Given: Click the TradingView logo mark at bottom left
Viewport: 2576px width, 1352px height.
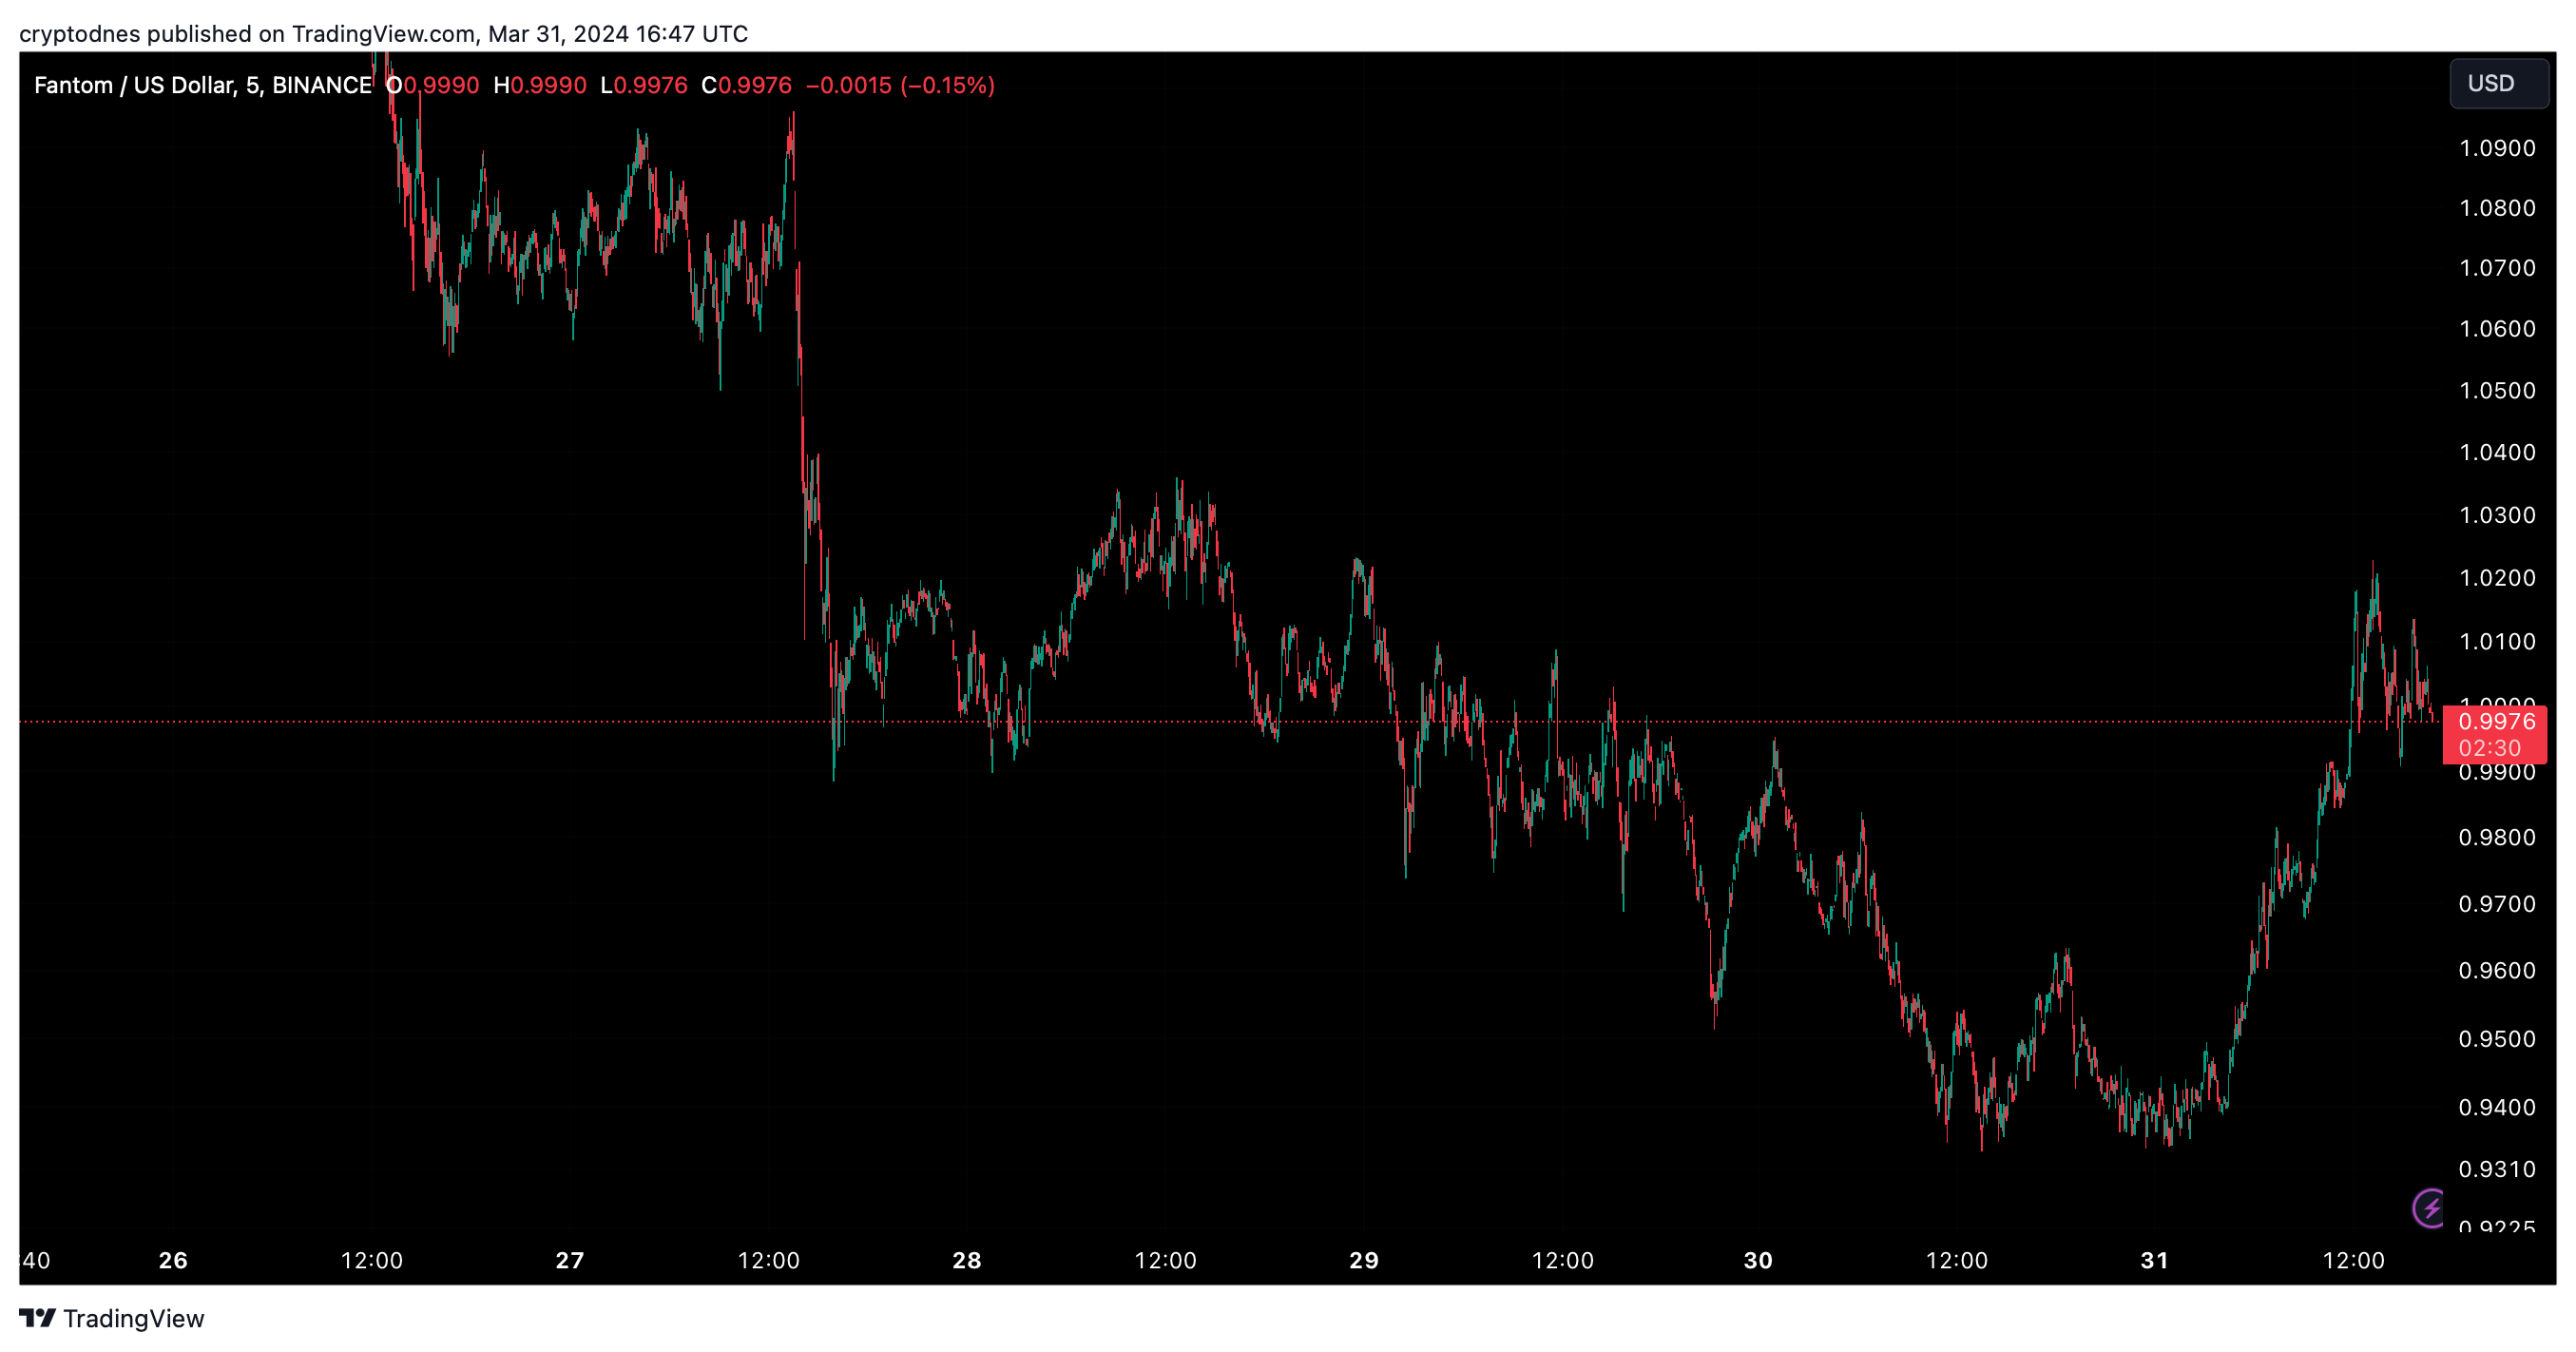Looking at the screenshot, I should point(37,1318).
